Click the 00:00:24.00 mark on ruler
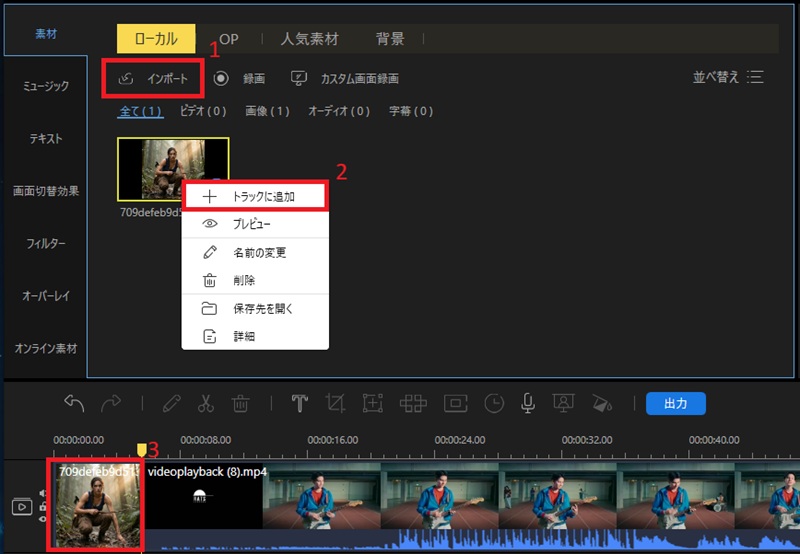Screen dimensions: 800x554 click(460, 440)
